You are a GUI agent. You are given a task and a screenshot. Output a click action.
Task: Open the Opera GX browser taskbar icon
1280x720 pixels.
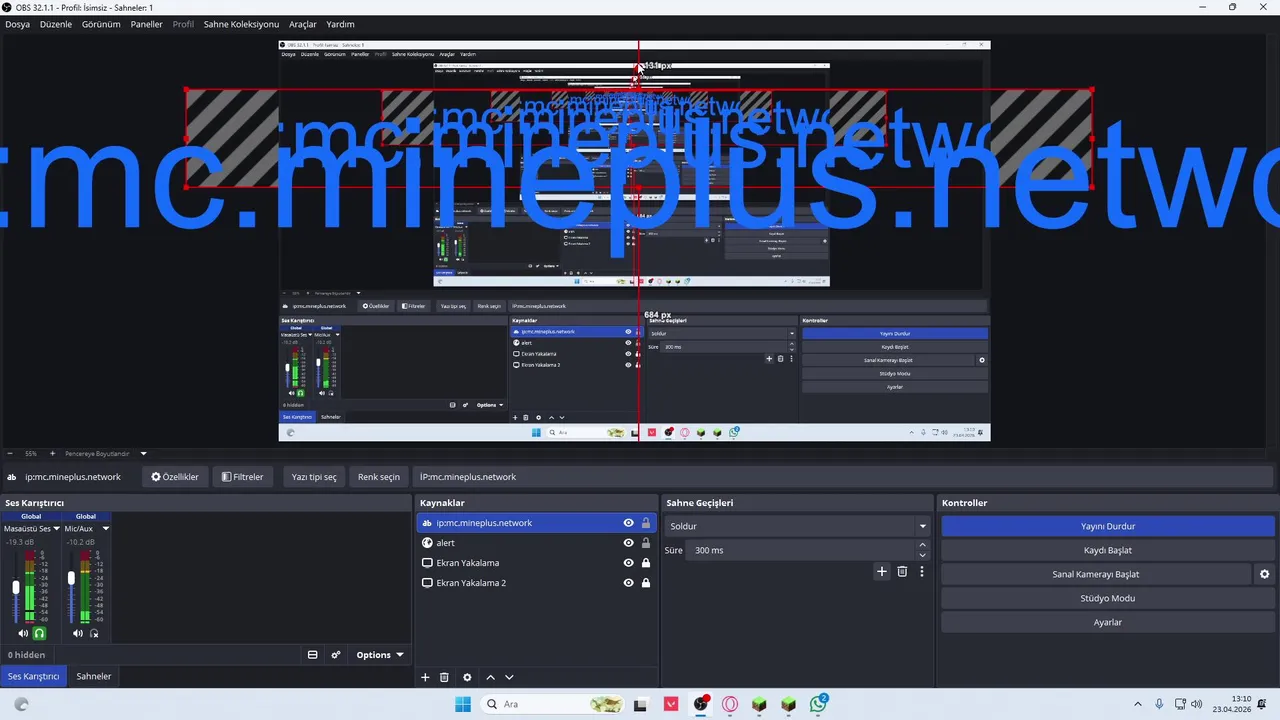click(x=730, y=704)
